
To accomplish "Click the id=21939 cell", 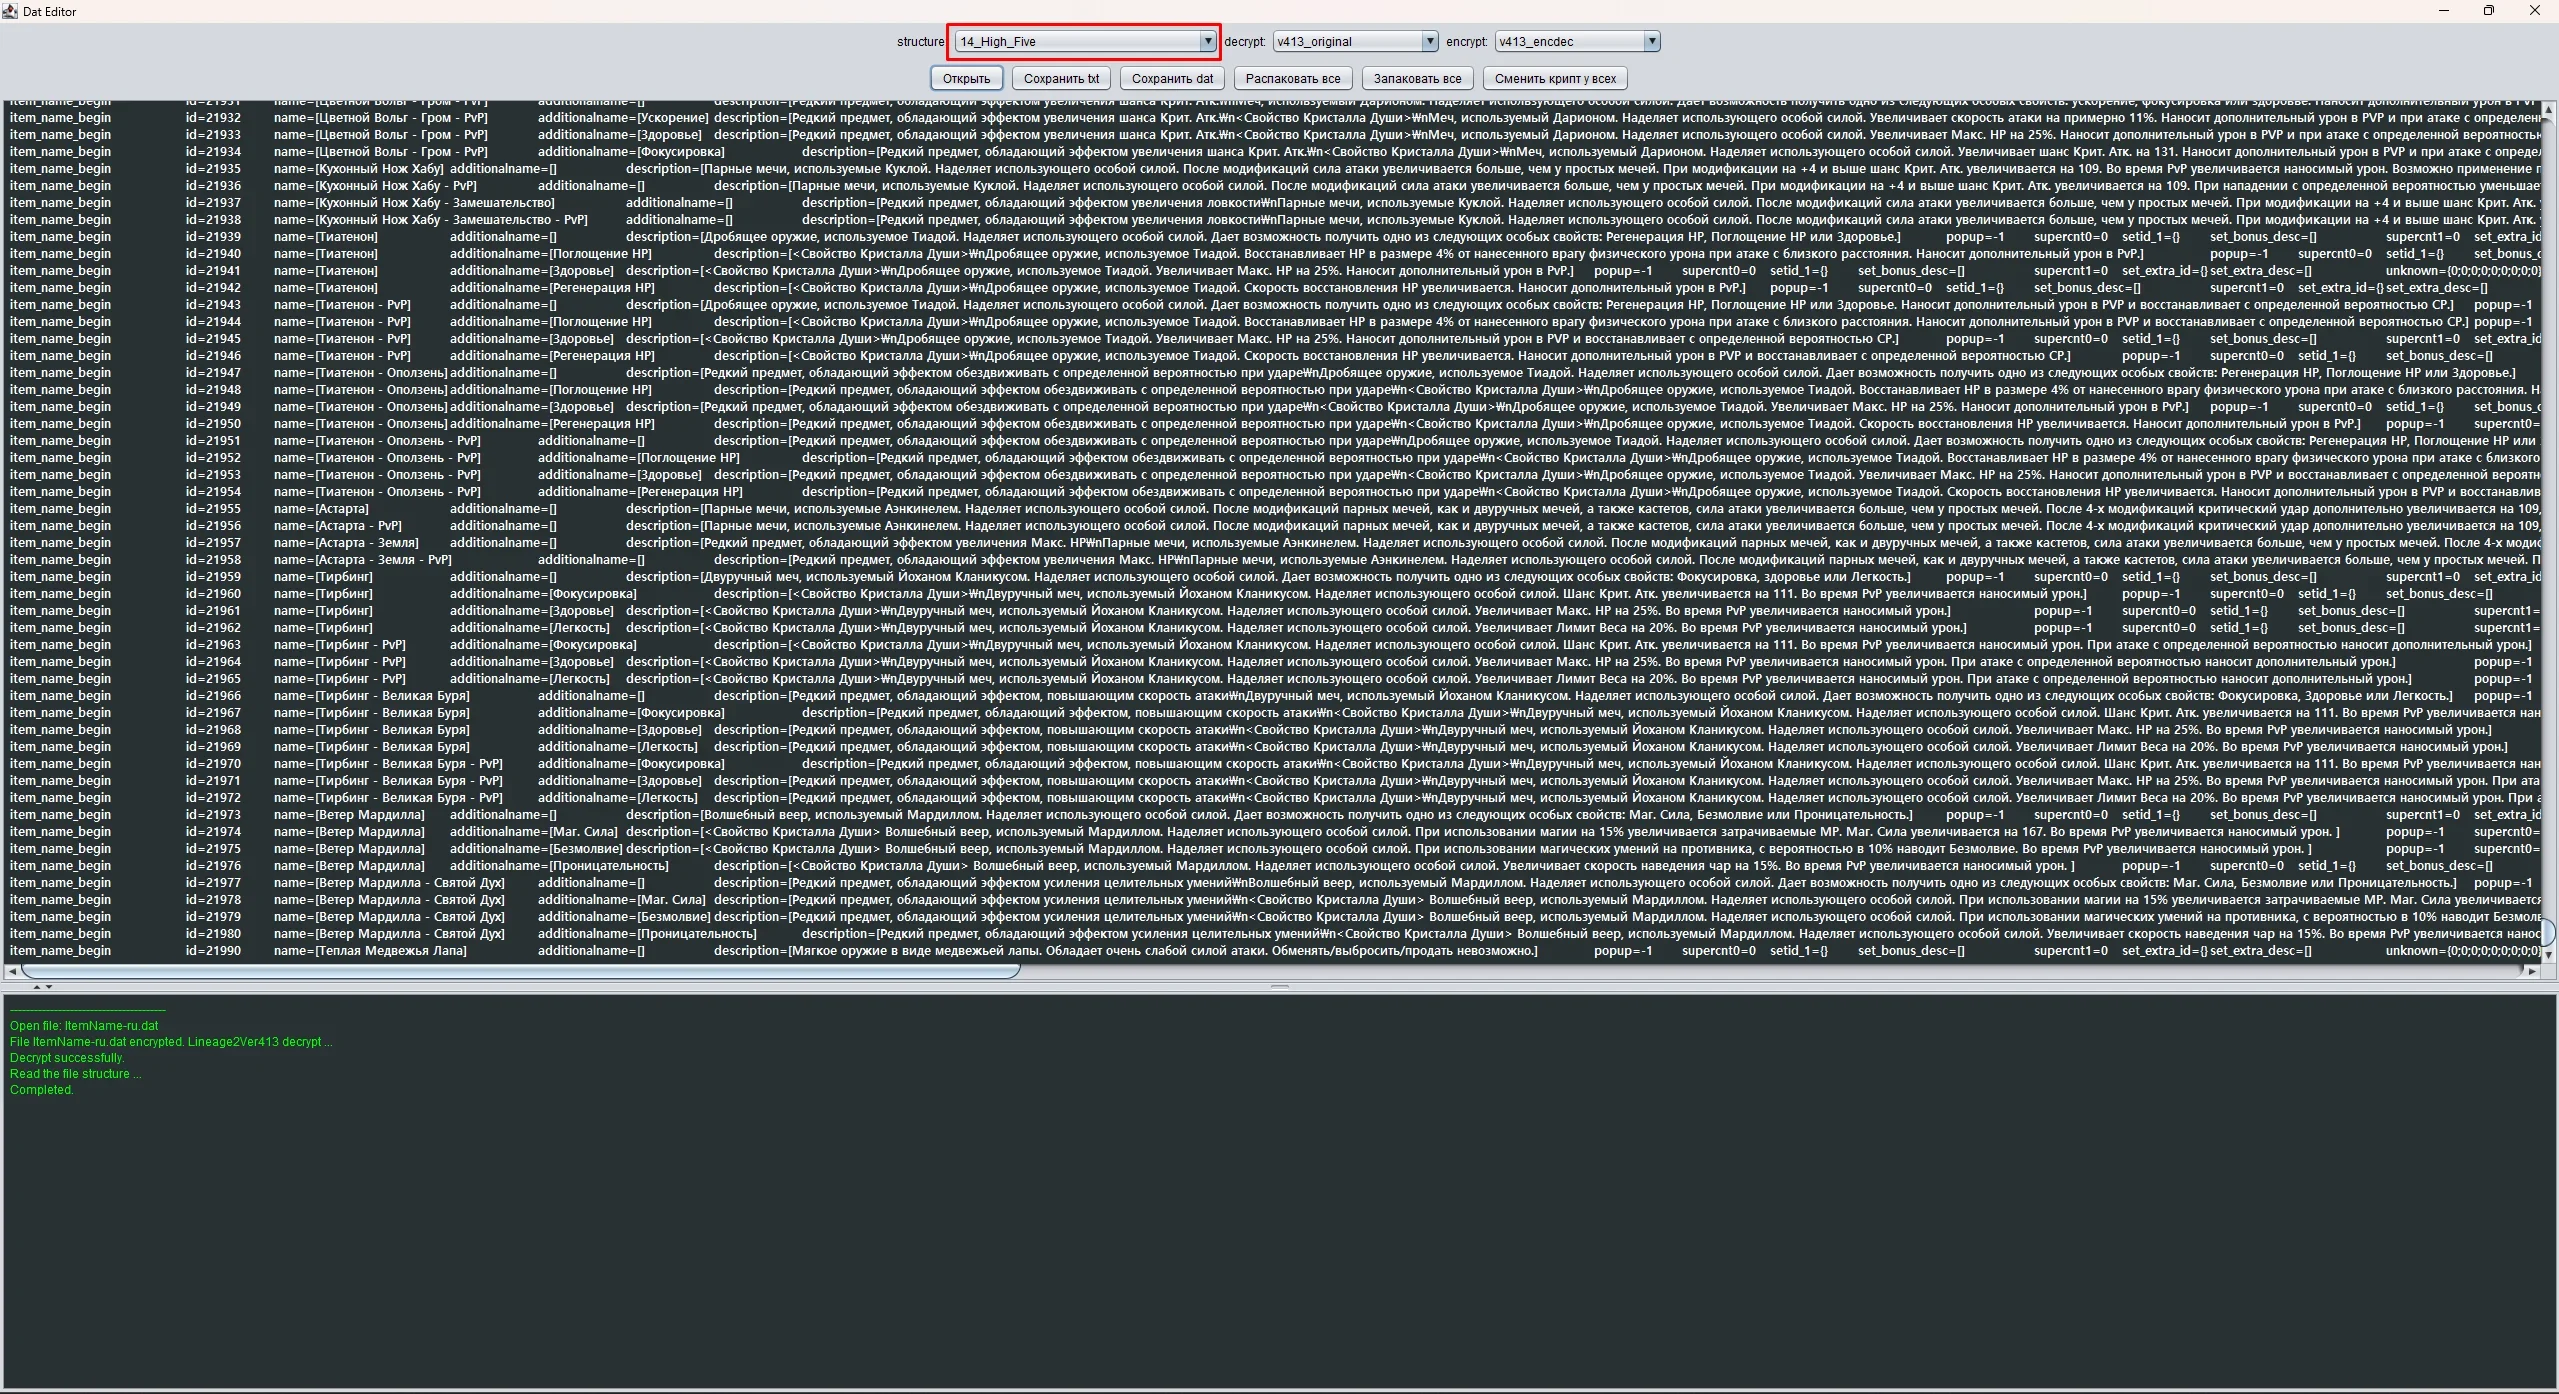I will pyautogui.click(x=213, y=237).
